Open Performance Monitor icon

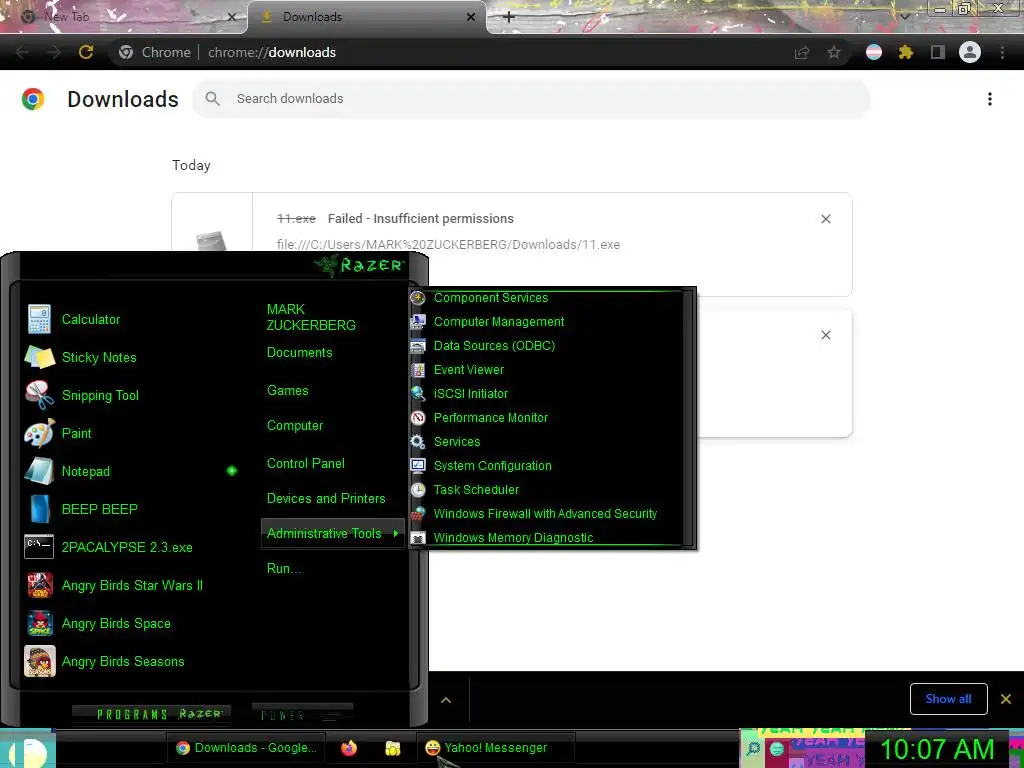tap(418, 418)
